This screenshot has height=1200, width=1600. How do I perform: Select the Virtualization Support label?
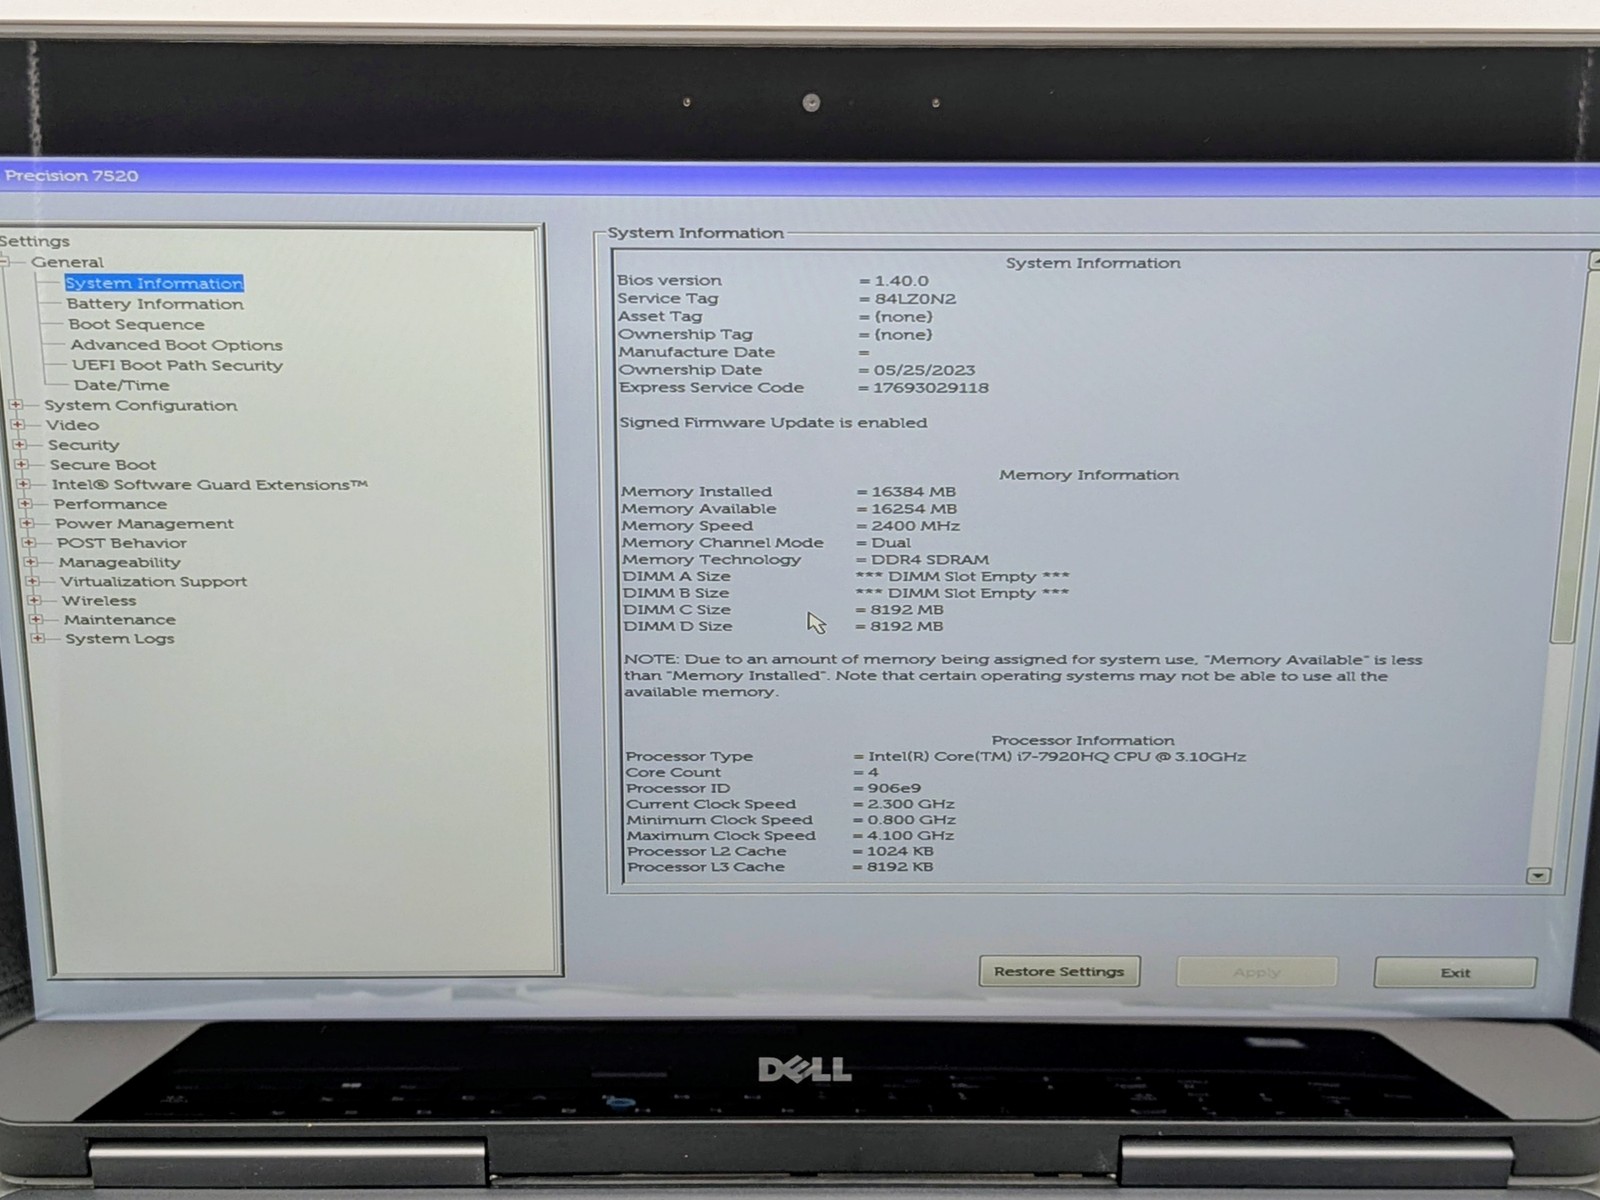click(x=153, y=581)
